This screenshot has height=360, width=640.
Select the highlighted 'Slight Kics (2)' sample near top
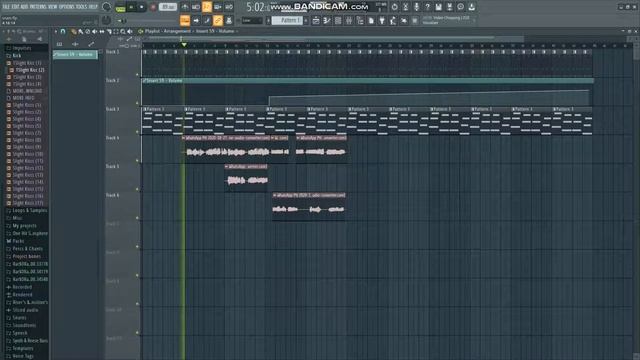[29, 70]
